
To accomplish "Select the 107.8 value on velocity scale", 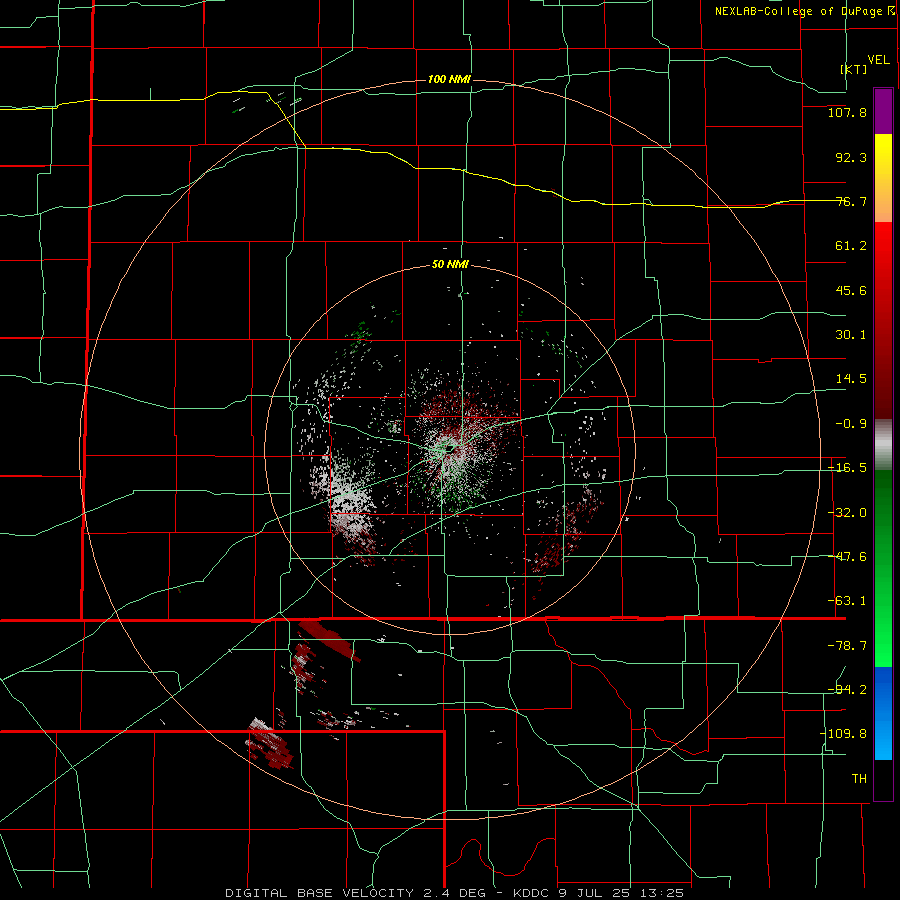I will click(x=847, y=112).
